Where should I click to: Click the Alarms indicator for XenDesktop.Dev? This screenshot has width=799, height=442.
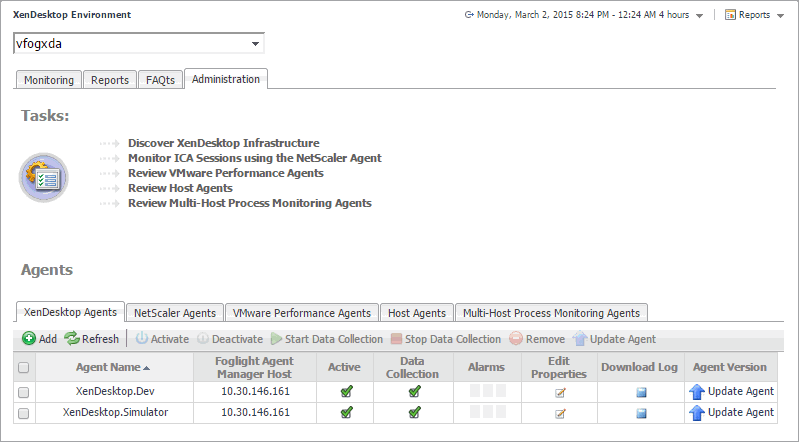pyautogui.click(x=488, y=391)
